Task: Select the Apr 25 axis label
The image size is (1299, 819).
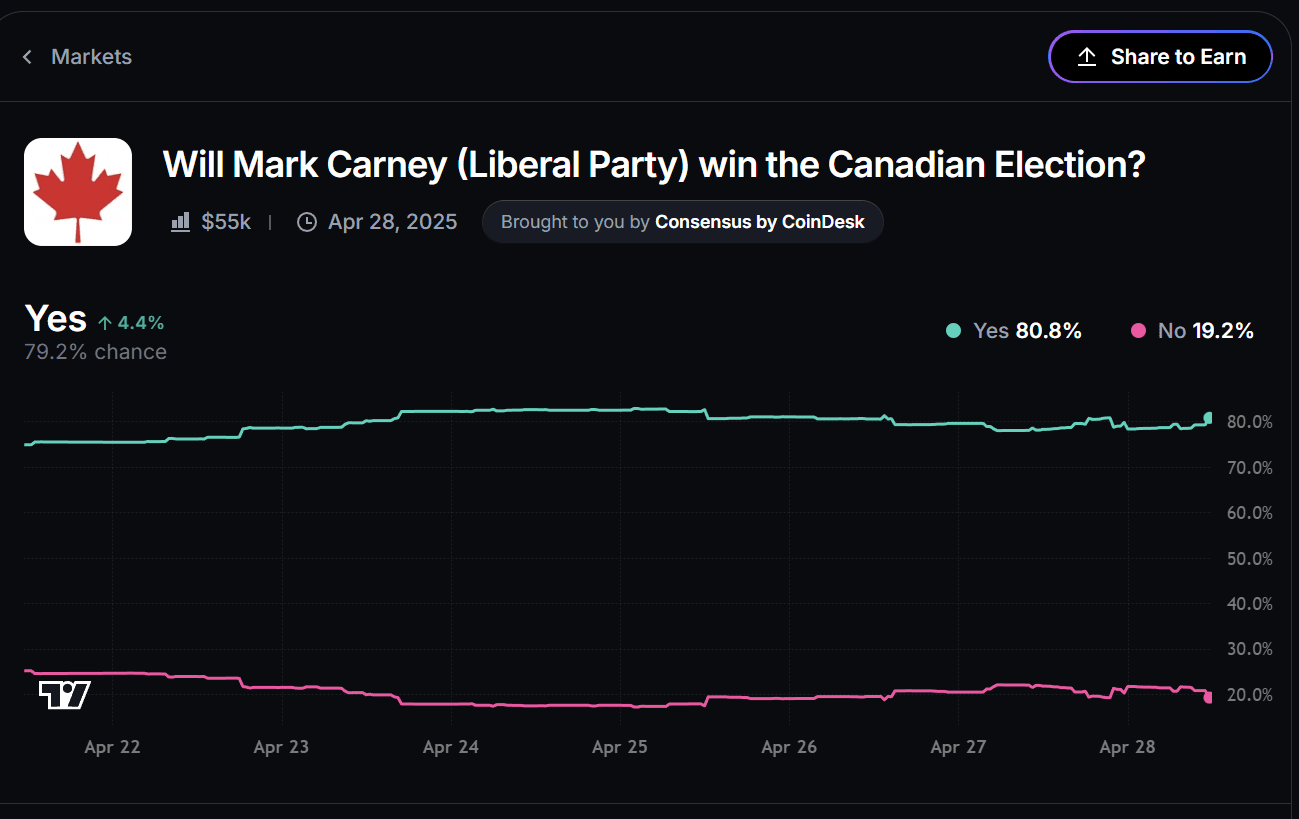Action: tap(619, 746)
